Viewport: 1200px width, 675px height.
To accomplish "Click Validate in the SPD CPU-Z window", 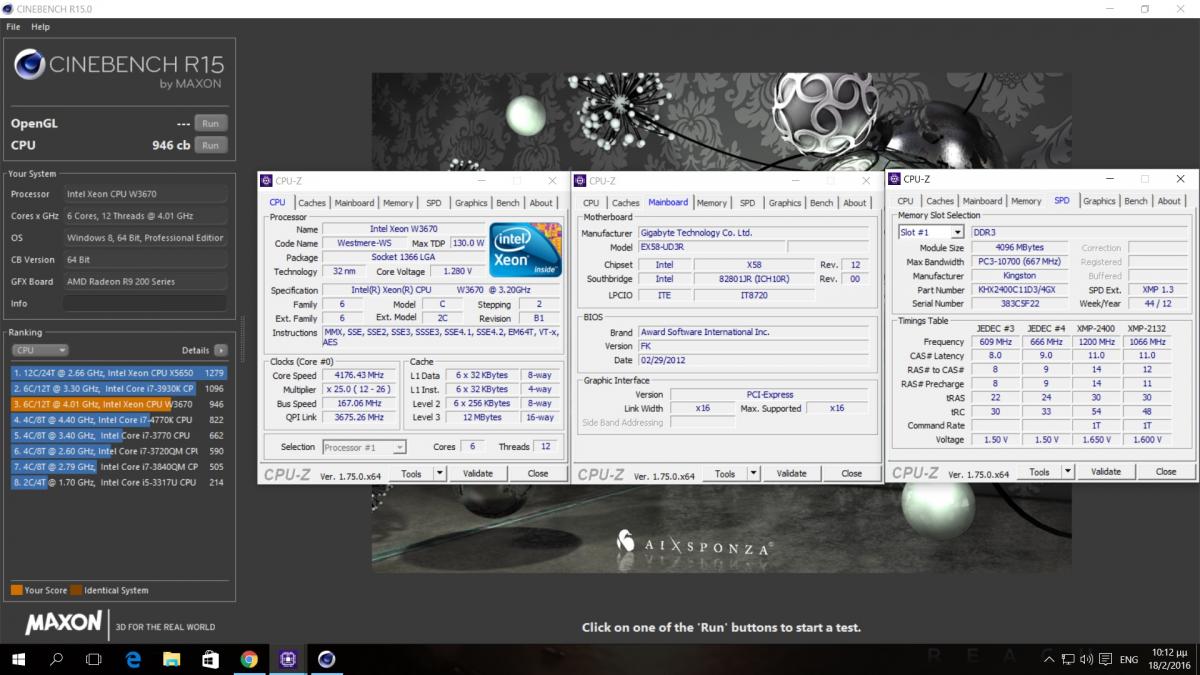I will point(1106,471).
